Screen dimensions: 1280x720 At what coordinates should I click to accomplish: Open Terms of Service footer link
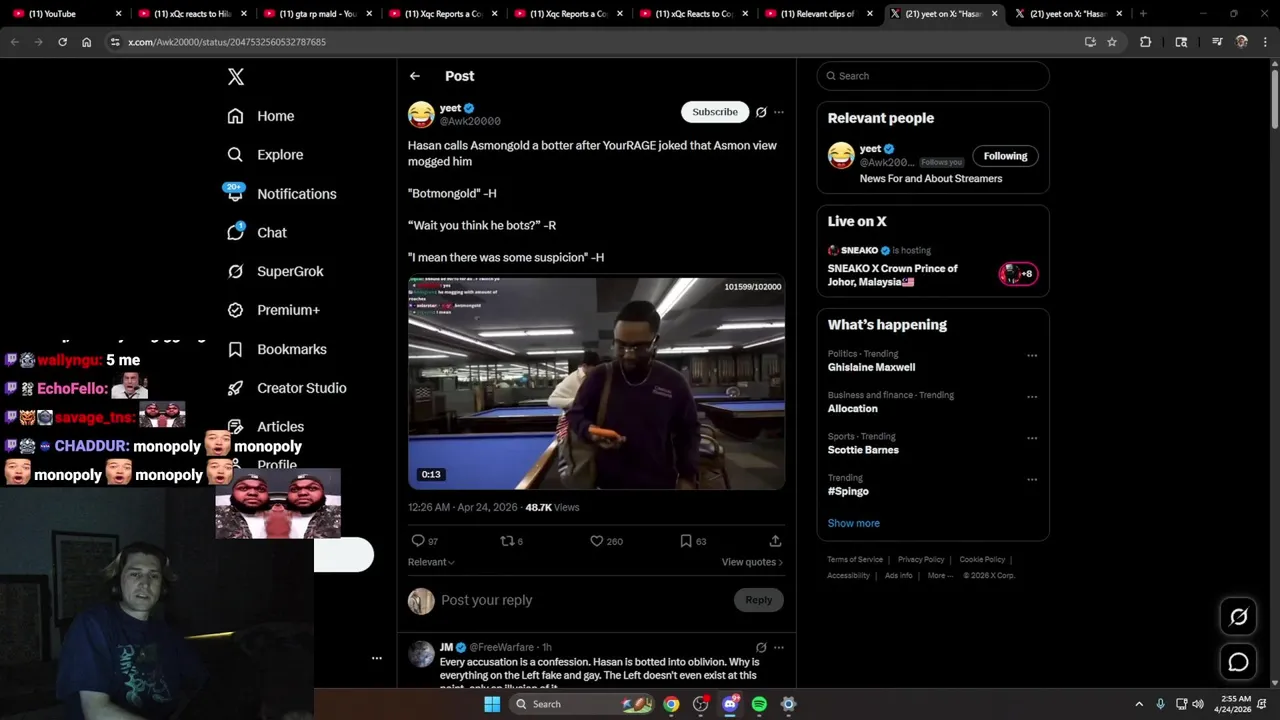(855, 559)
